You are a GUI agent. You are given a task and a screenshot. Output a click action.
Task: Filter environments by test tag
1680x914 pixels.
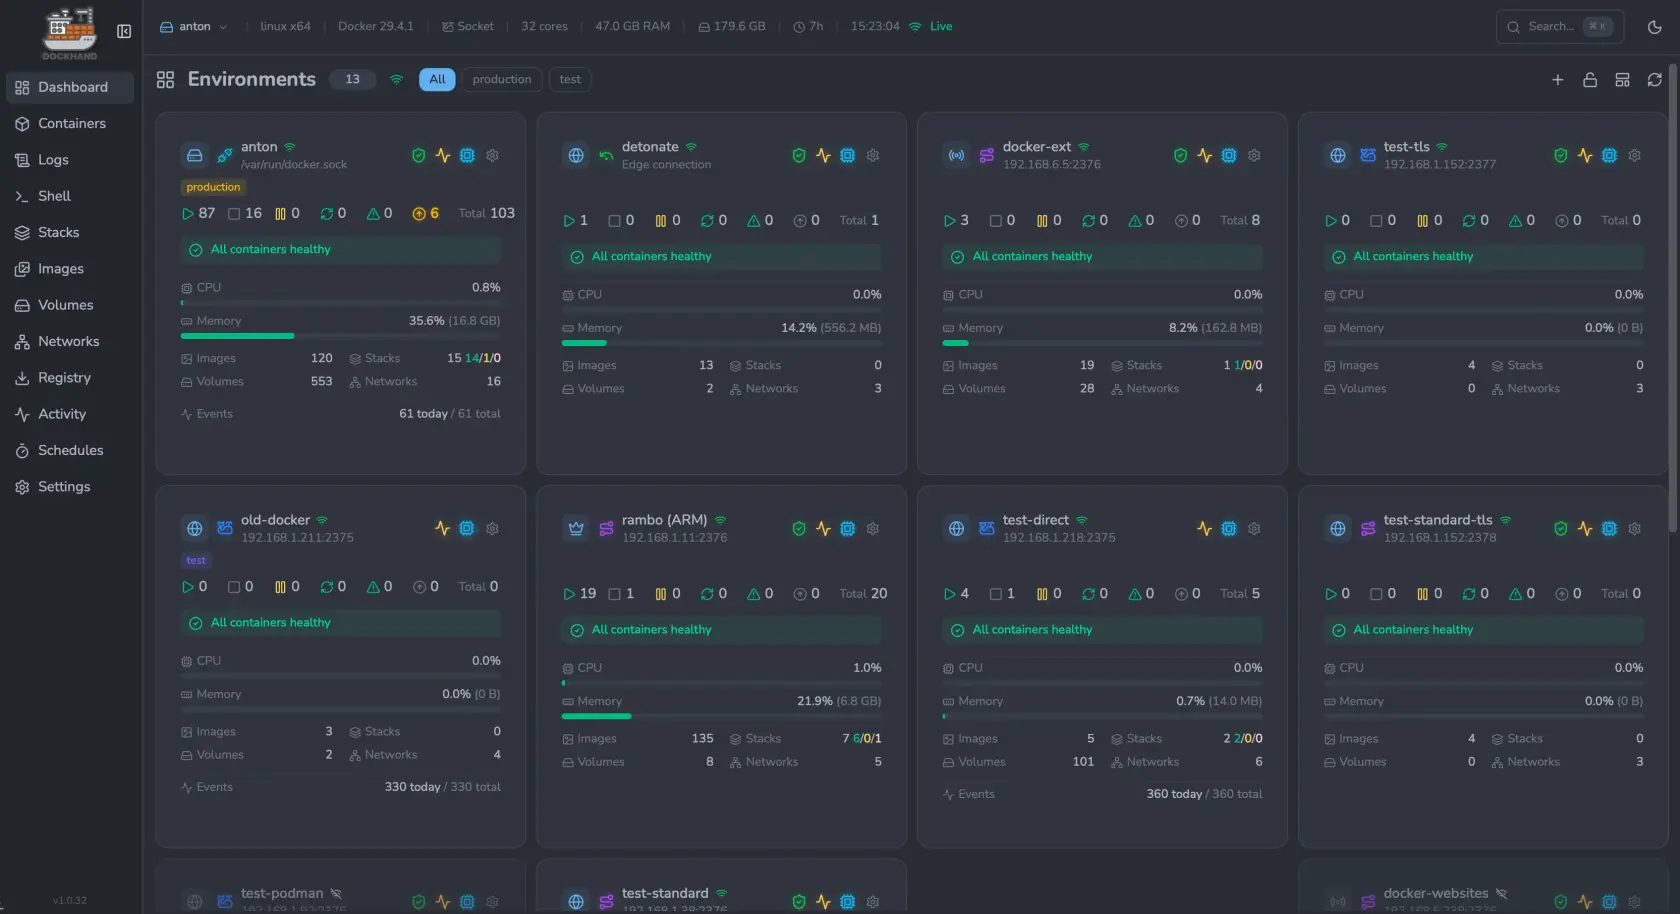click(x=570, y=80)
